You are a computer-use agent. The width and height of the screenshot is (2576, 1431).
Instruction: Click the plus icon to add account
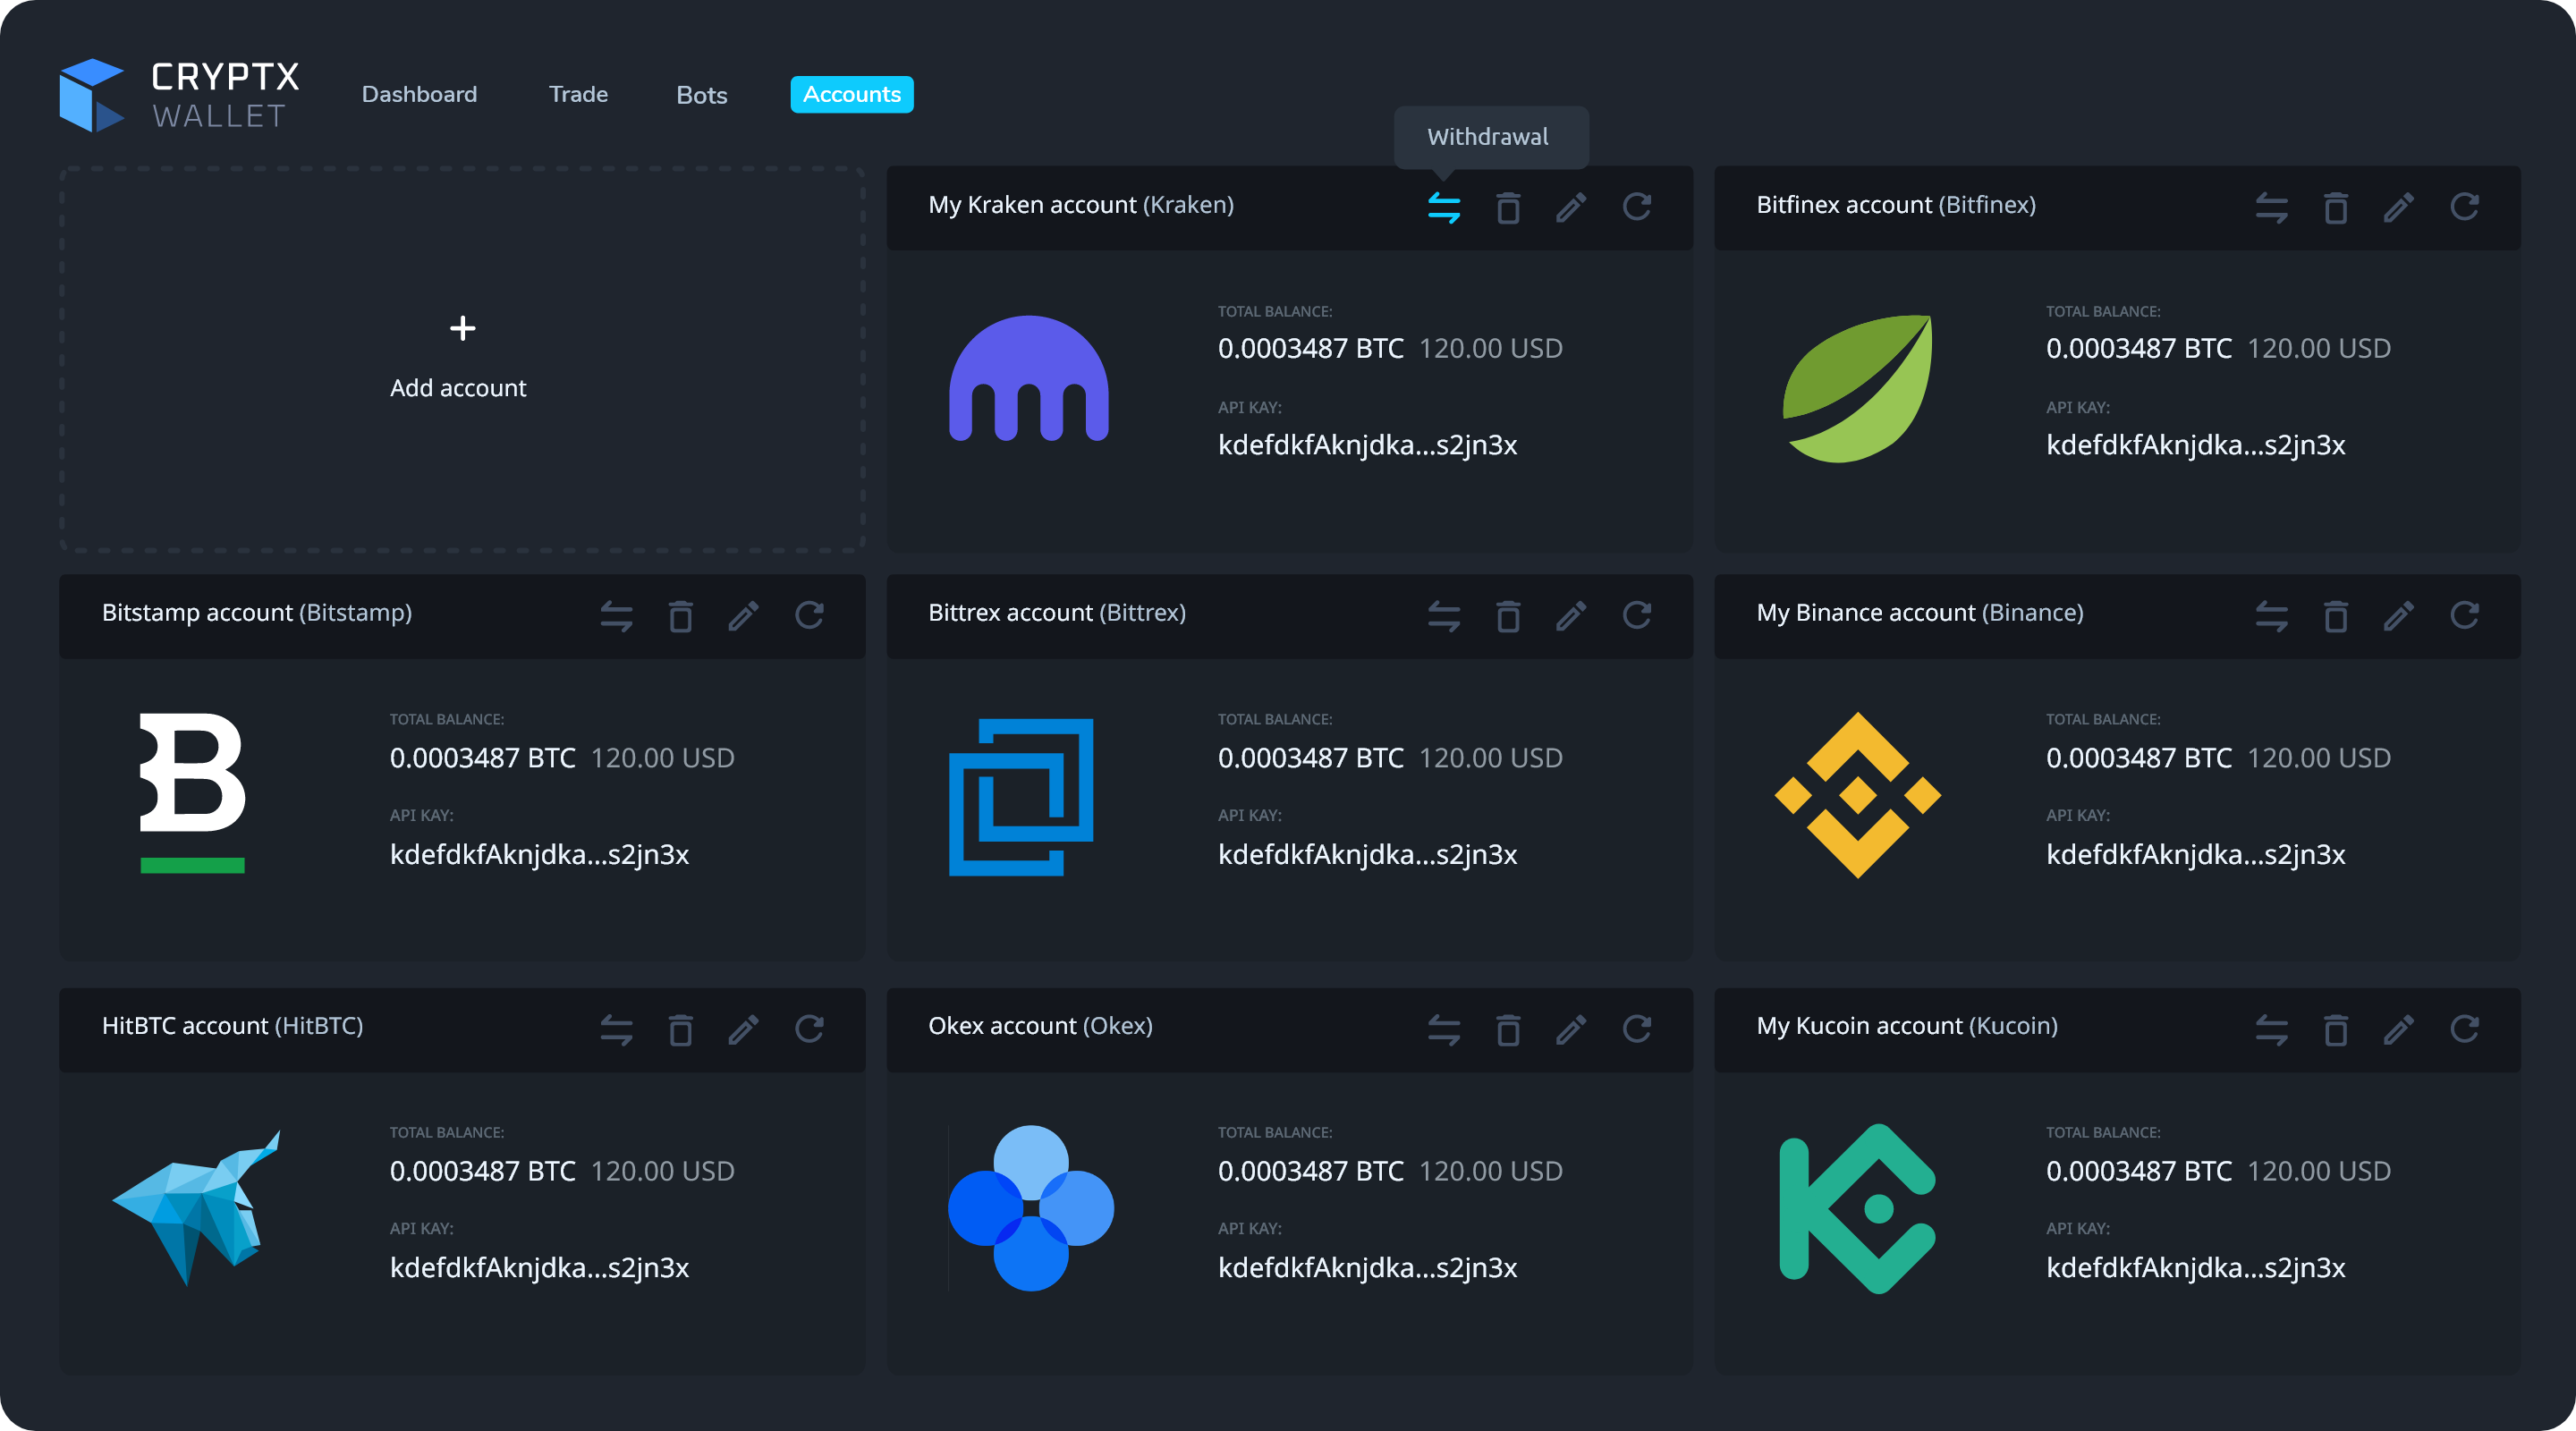(462, 328)
